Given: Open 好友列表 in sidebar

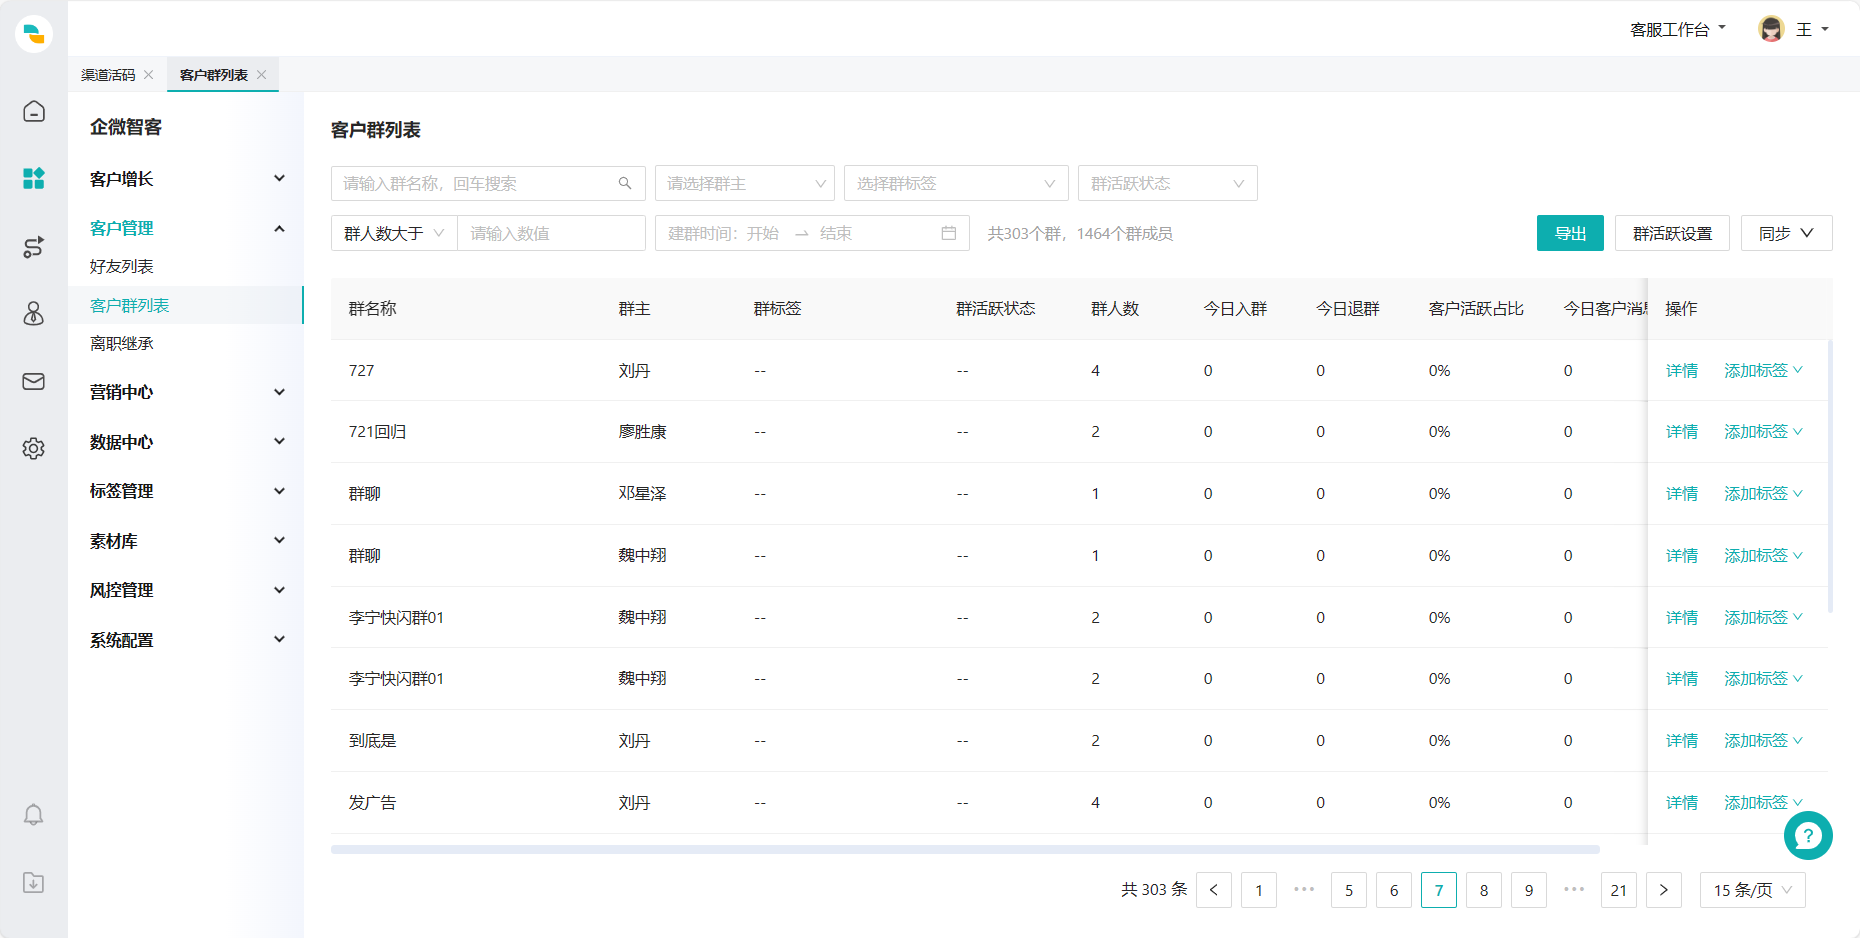Looking at the screenshot, I should [x=122, y=266].
